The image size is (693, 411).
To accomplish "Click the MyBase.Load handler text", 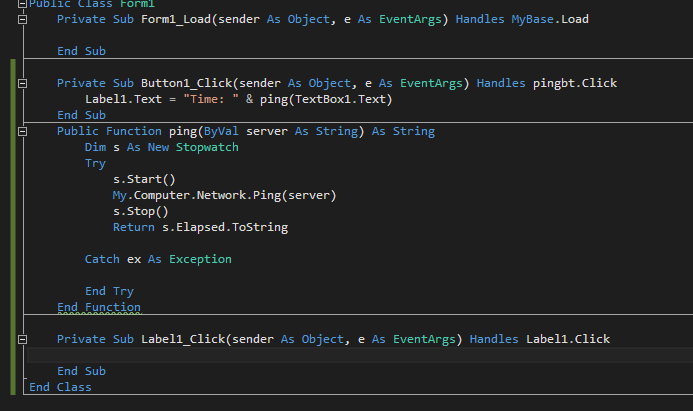I will tap(550, 19).
